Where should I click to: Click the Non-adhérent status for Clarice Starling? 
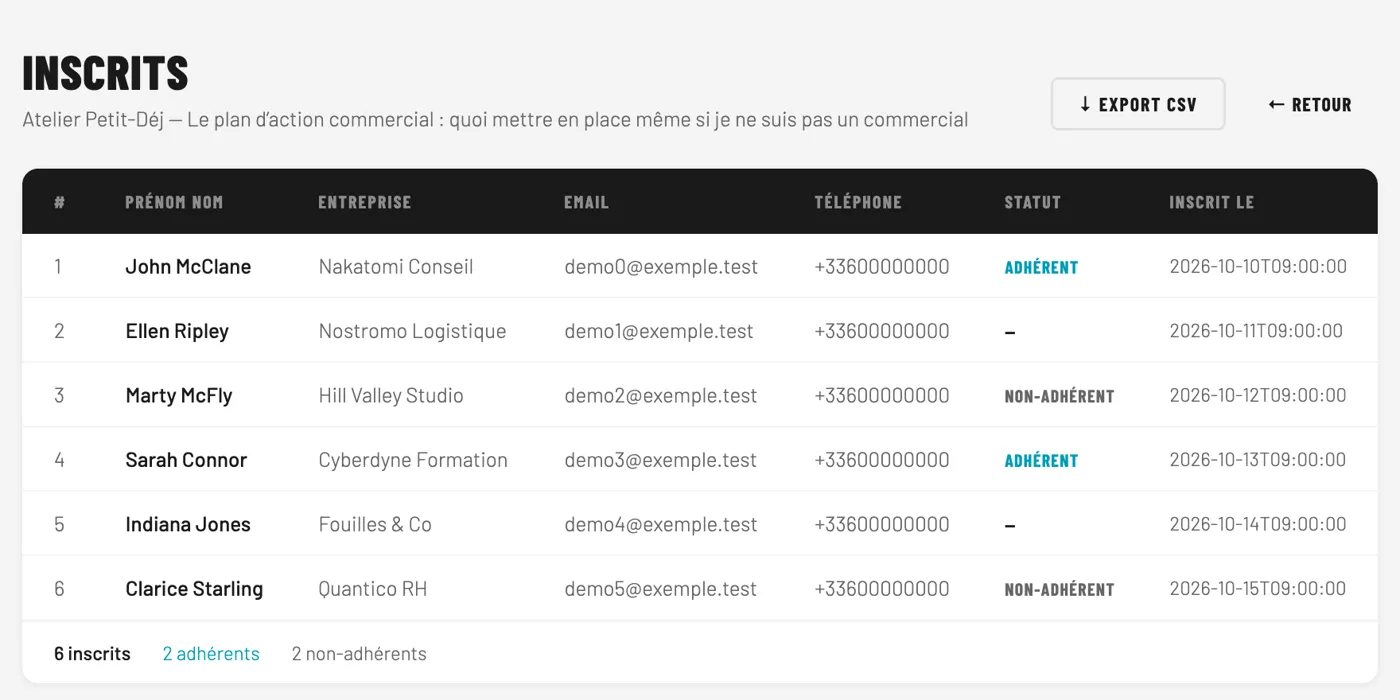tap(1059, 589)
